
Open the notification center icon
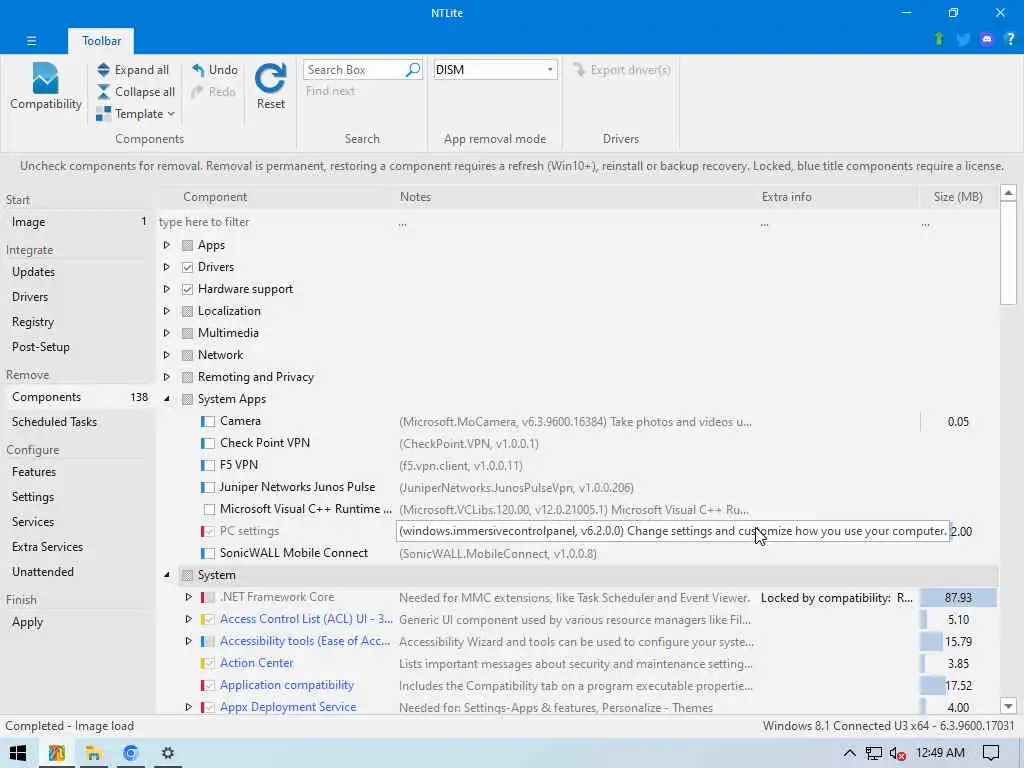[991, 753]
